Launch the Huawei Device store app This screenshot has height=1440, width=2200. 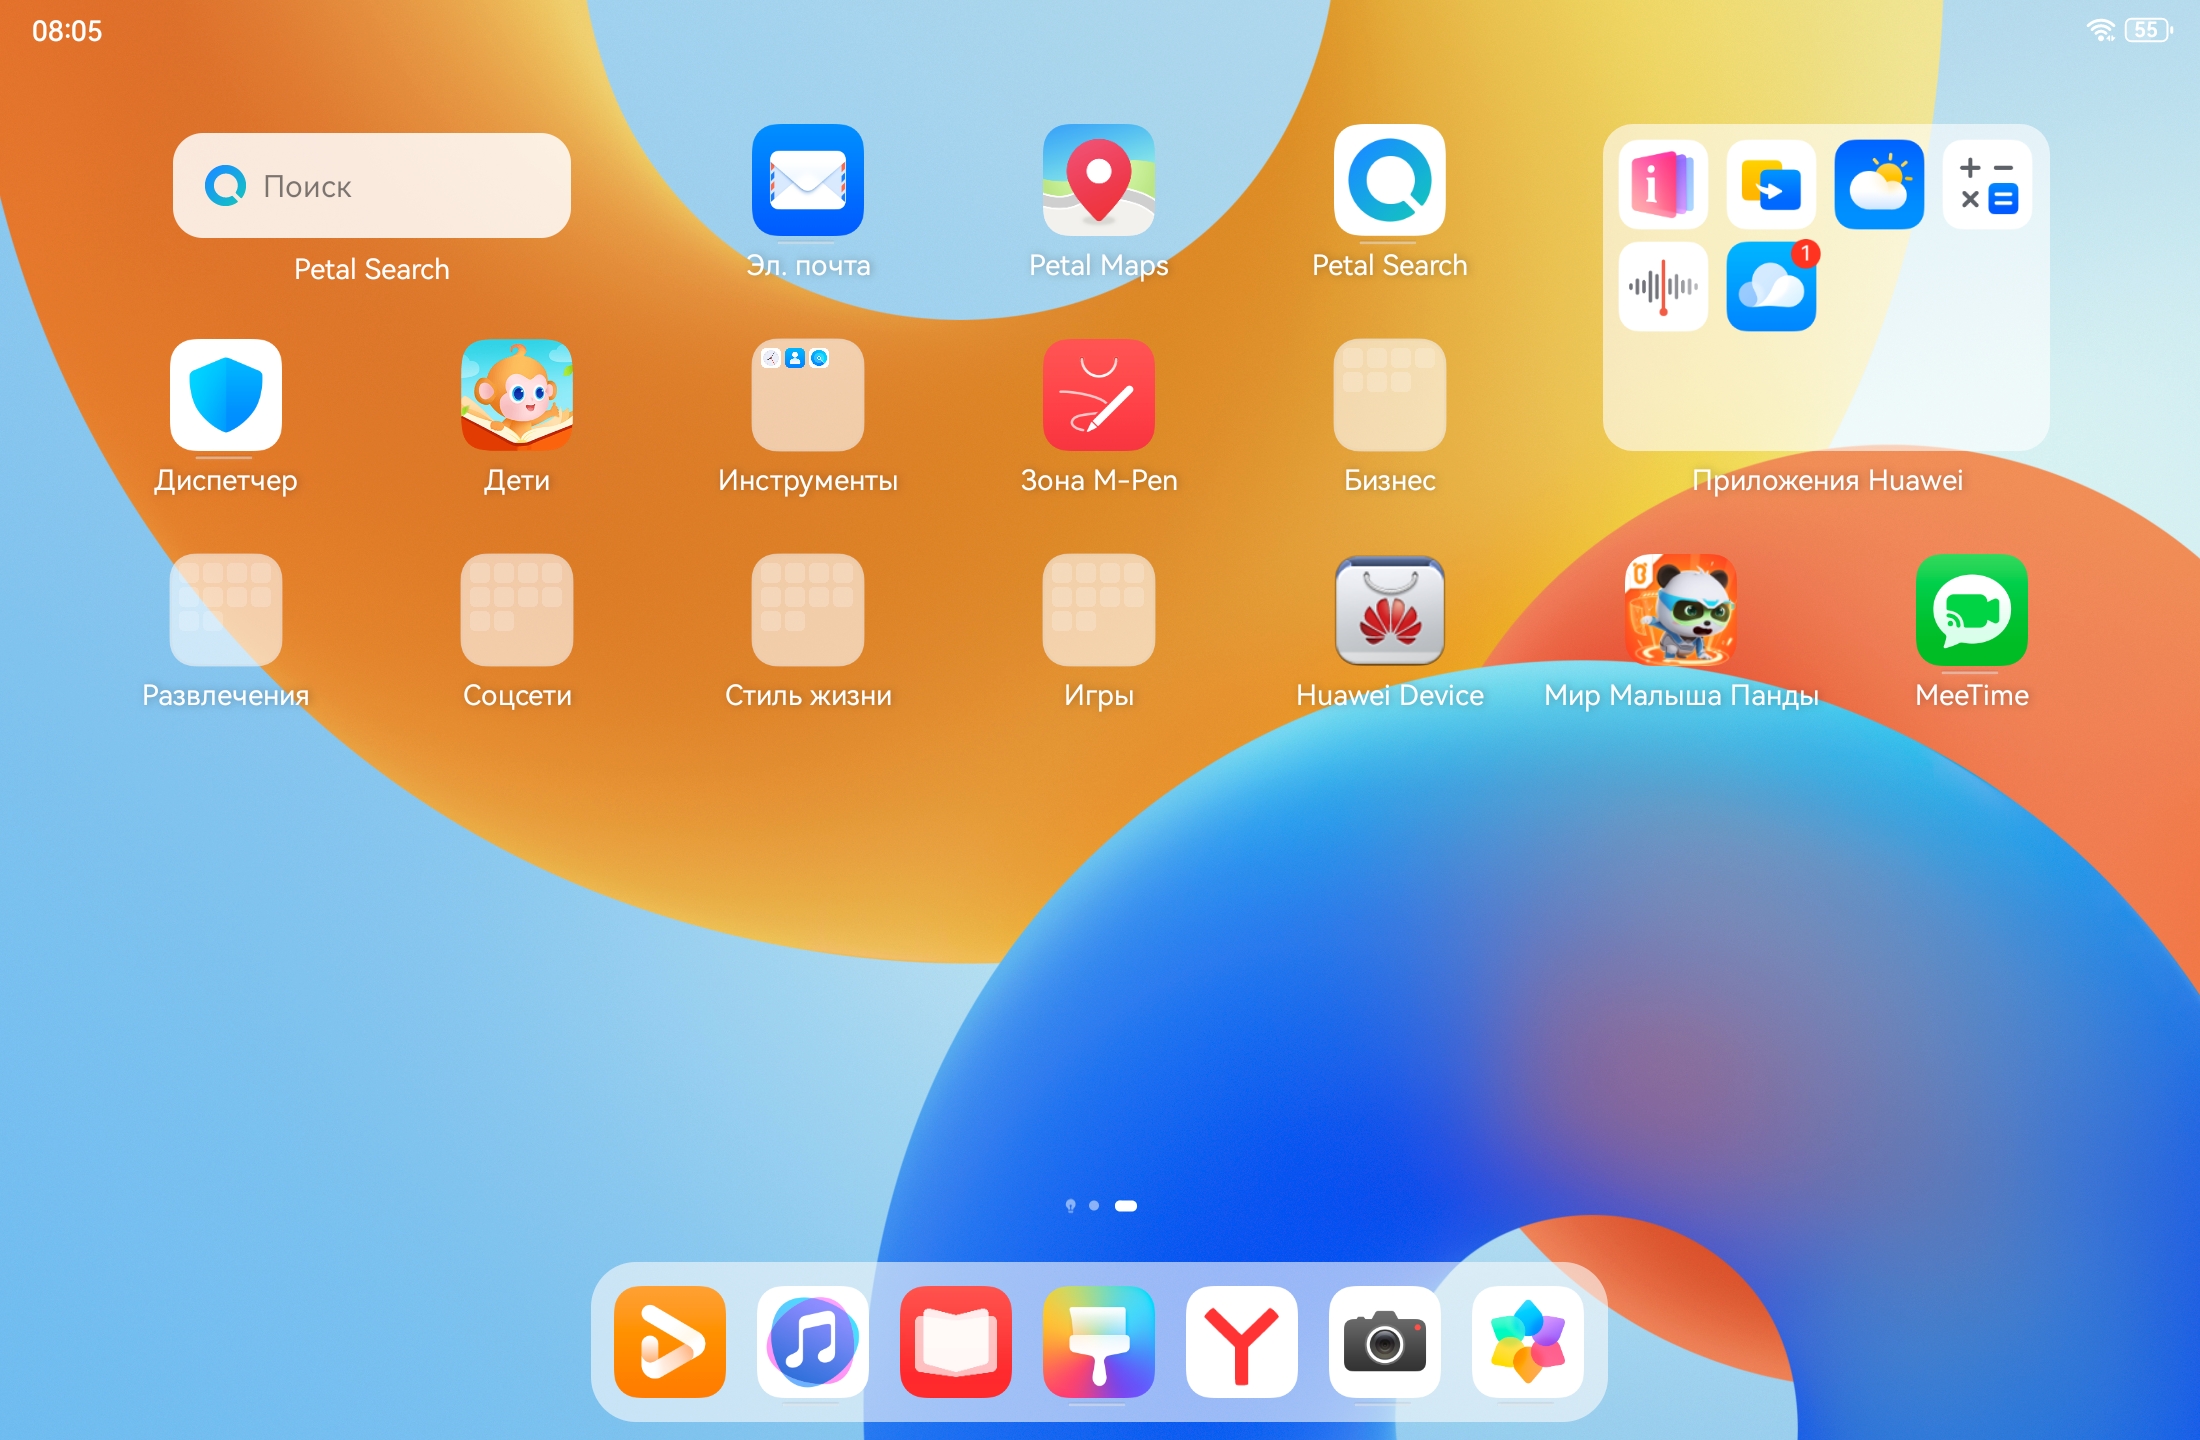(1390, 610)
